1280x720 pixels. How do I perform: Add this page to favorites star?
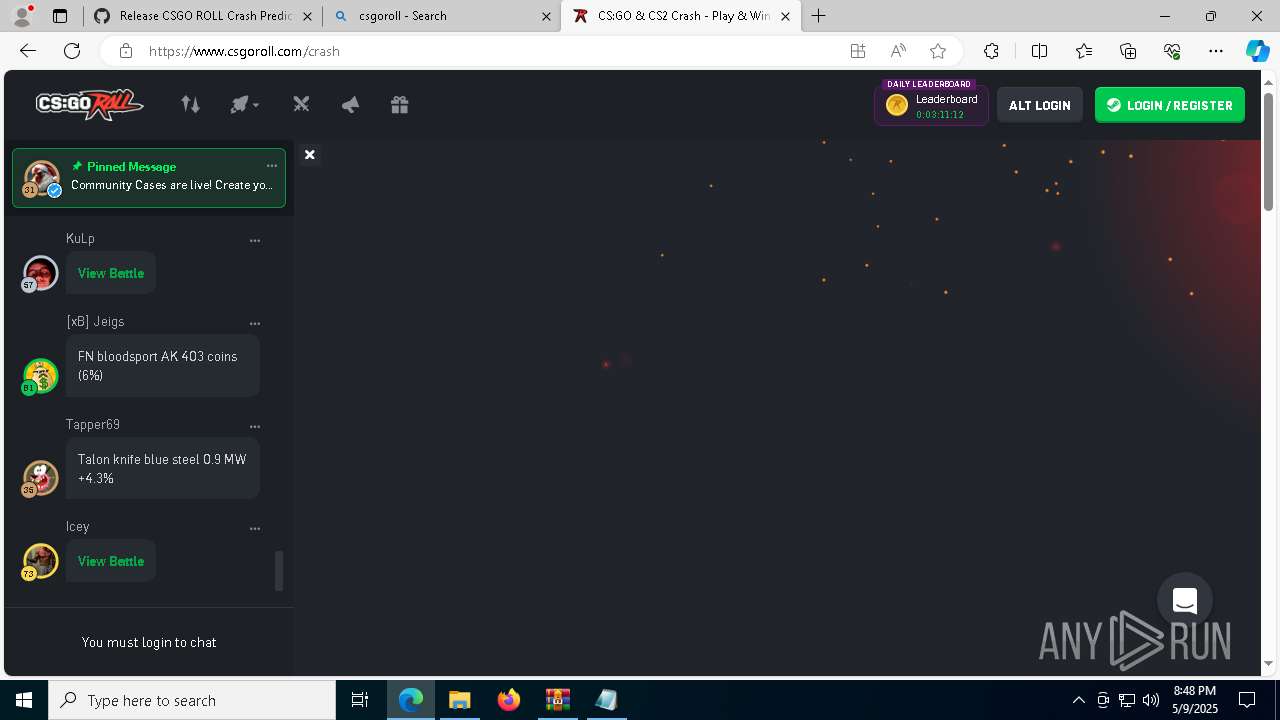coord(938,51)
